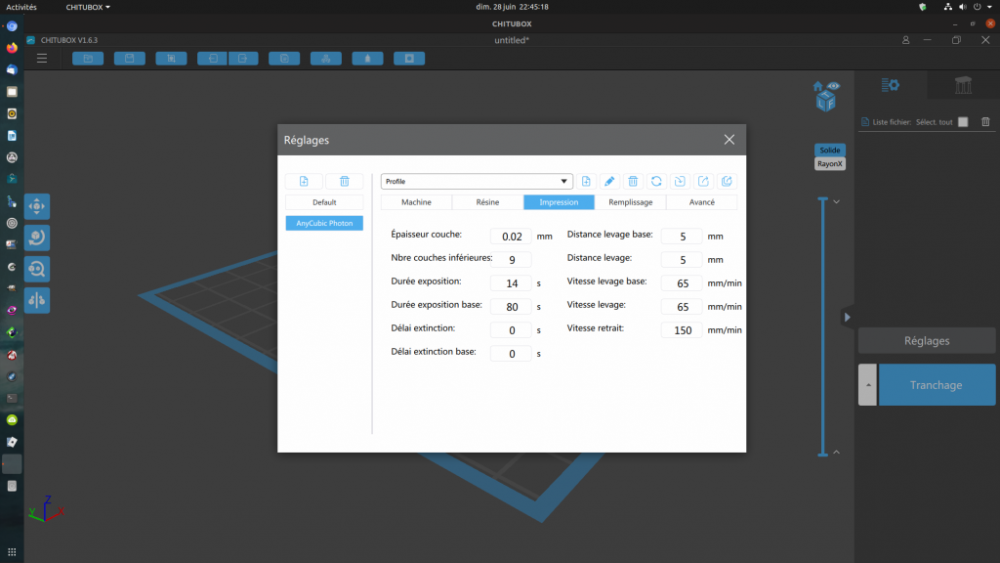Select the AnyCubic Photon machine entry
The image size is (1000, 563).
tap(324, 223)
